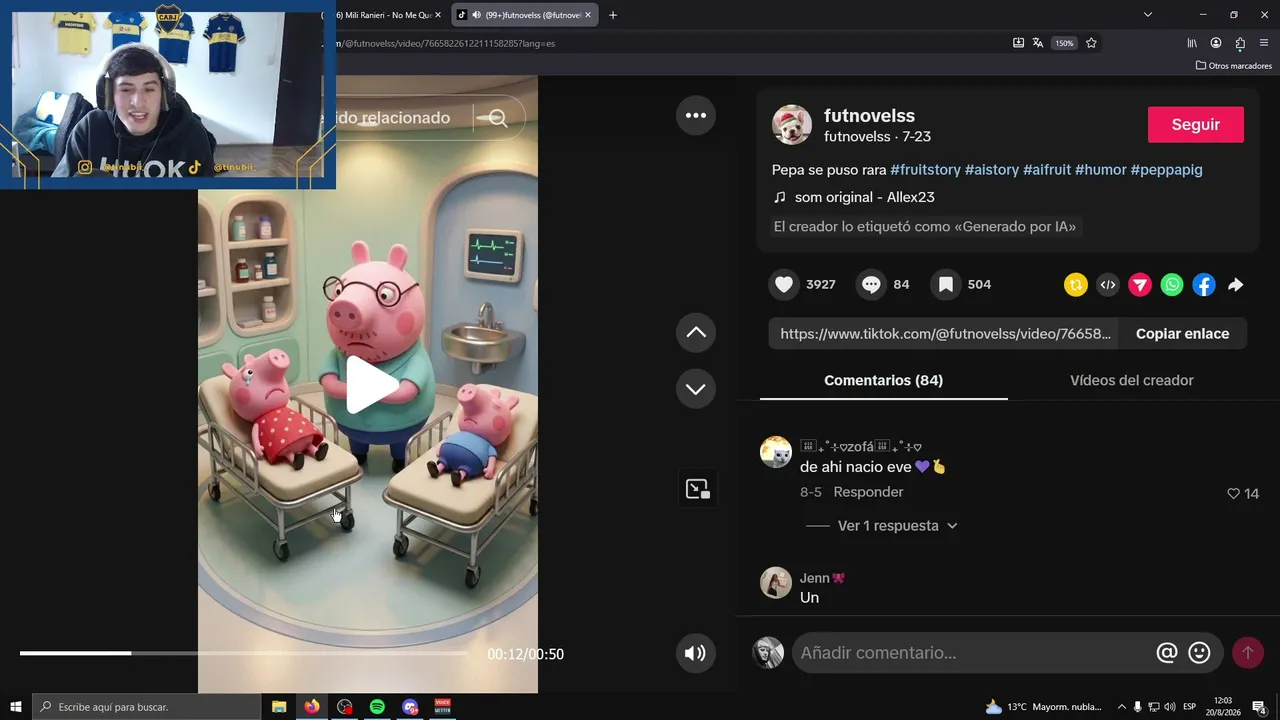Share the video on Facebook
The image size is (1280, 720).
1204,285
